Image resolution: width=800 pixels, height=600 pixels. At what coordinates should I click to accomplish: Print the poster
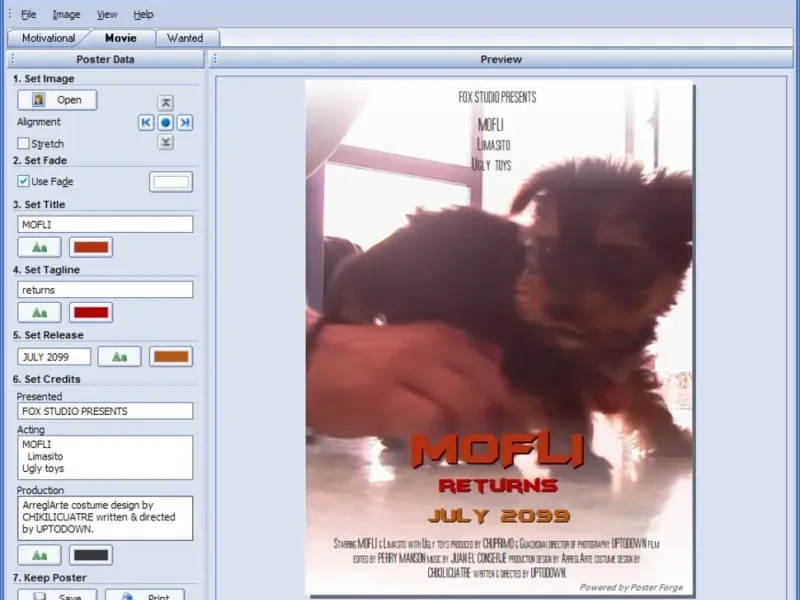coord(145,595)
